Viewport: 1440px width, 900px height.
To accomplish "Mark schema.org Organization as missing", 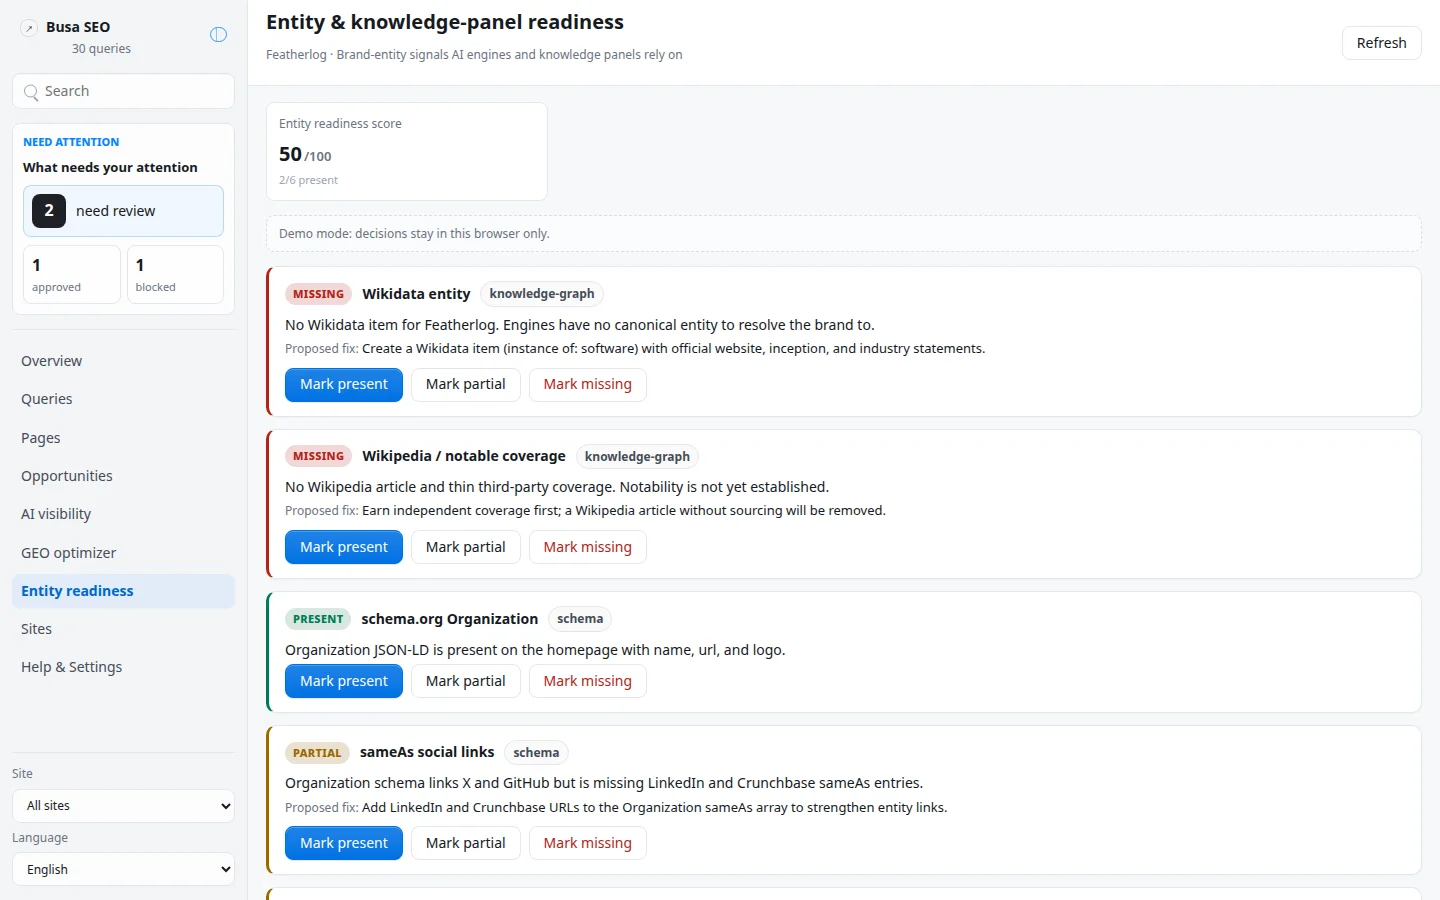I will pos(587,681).
